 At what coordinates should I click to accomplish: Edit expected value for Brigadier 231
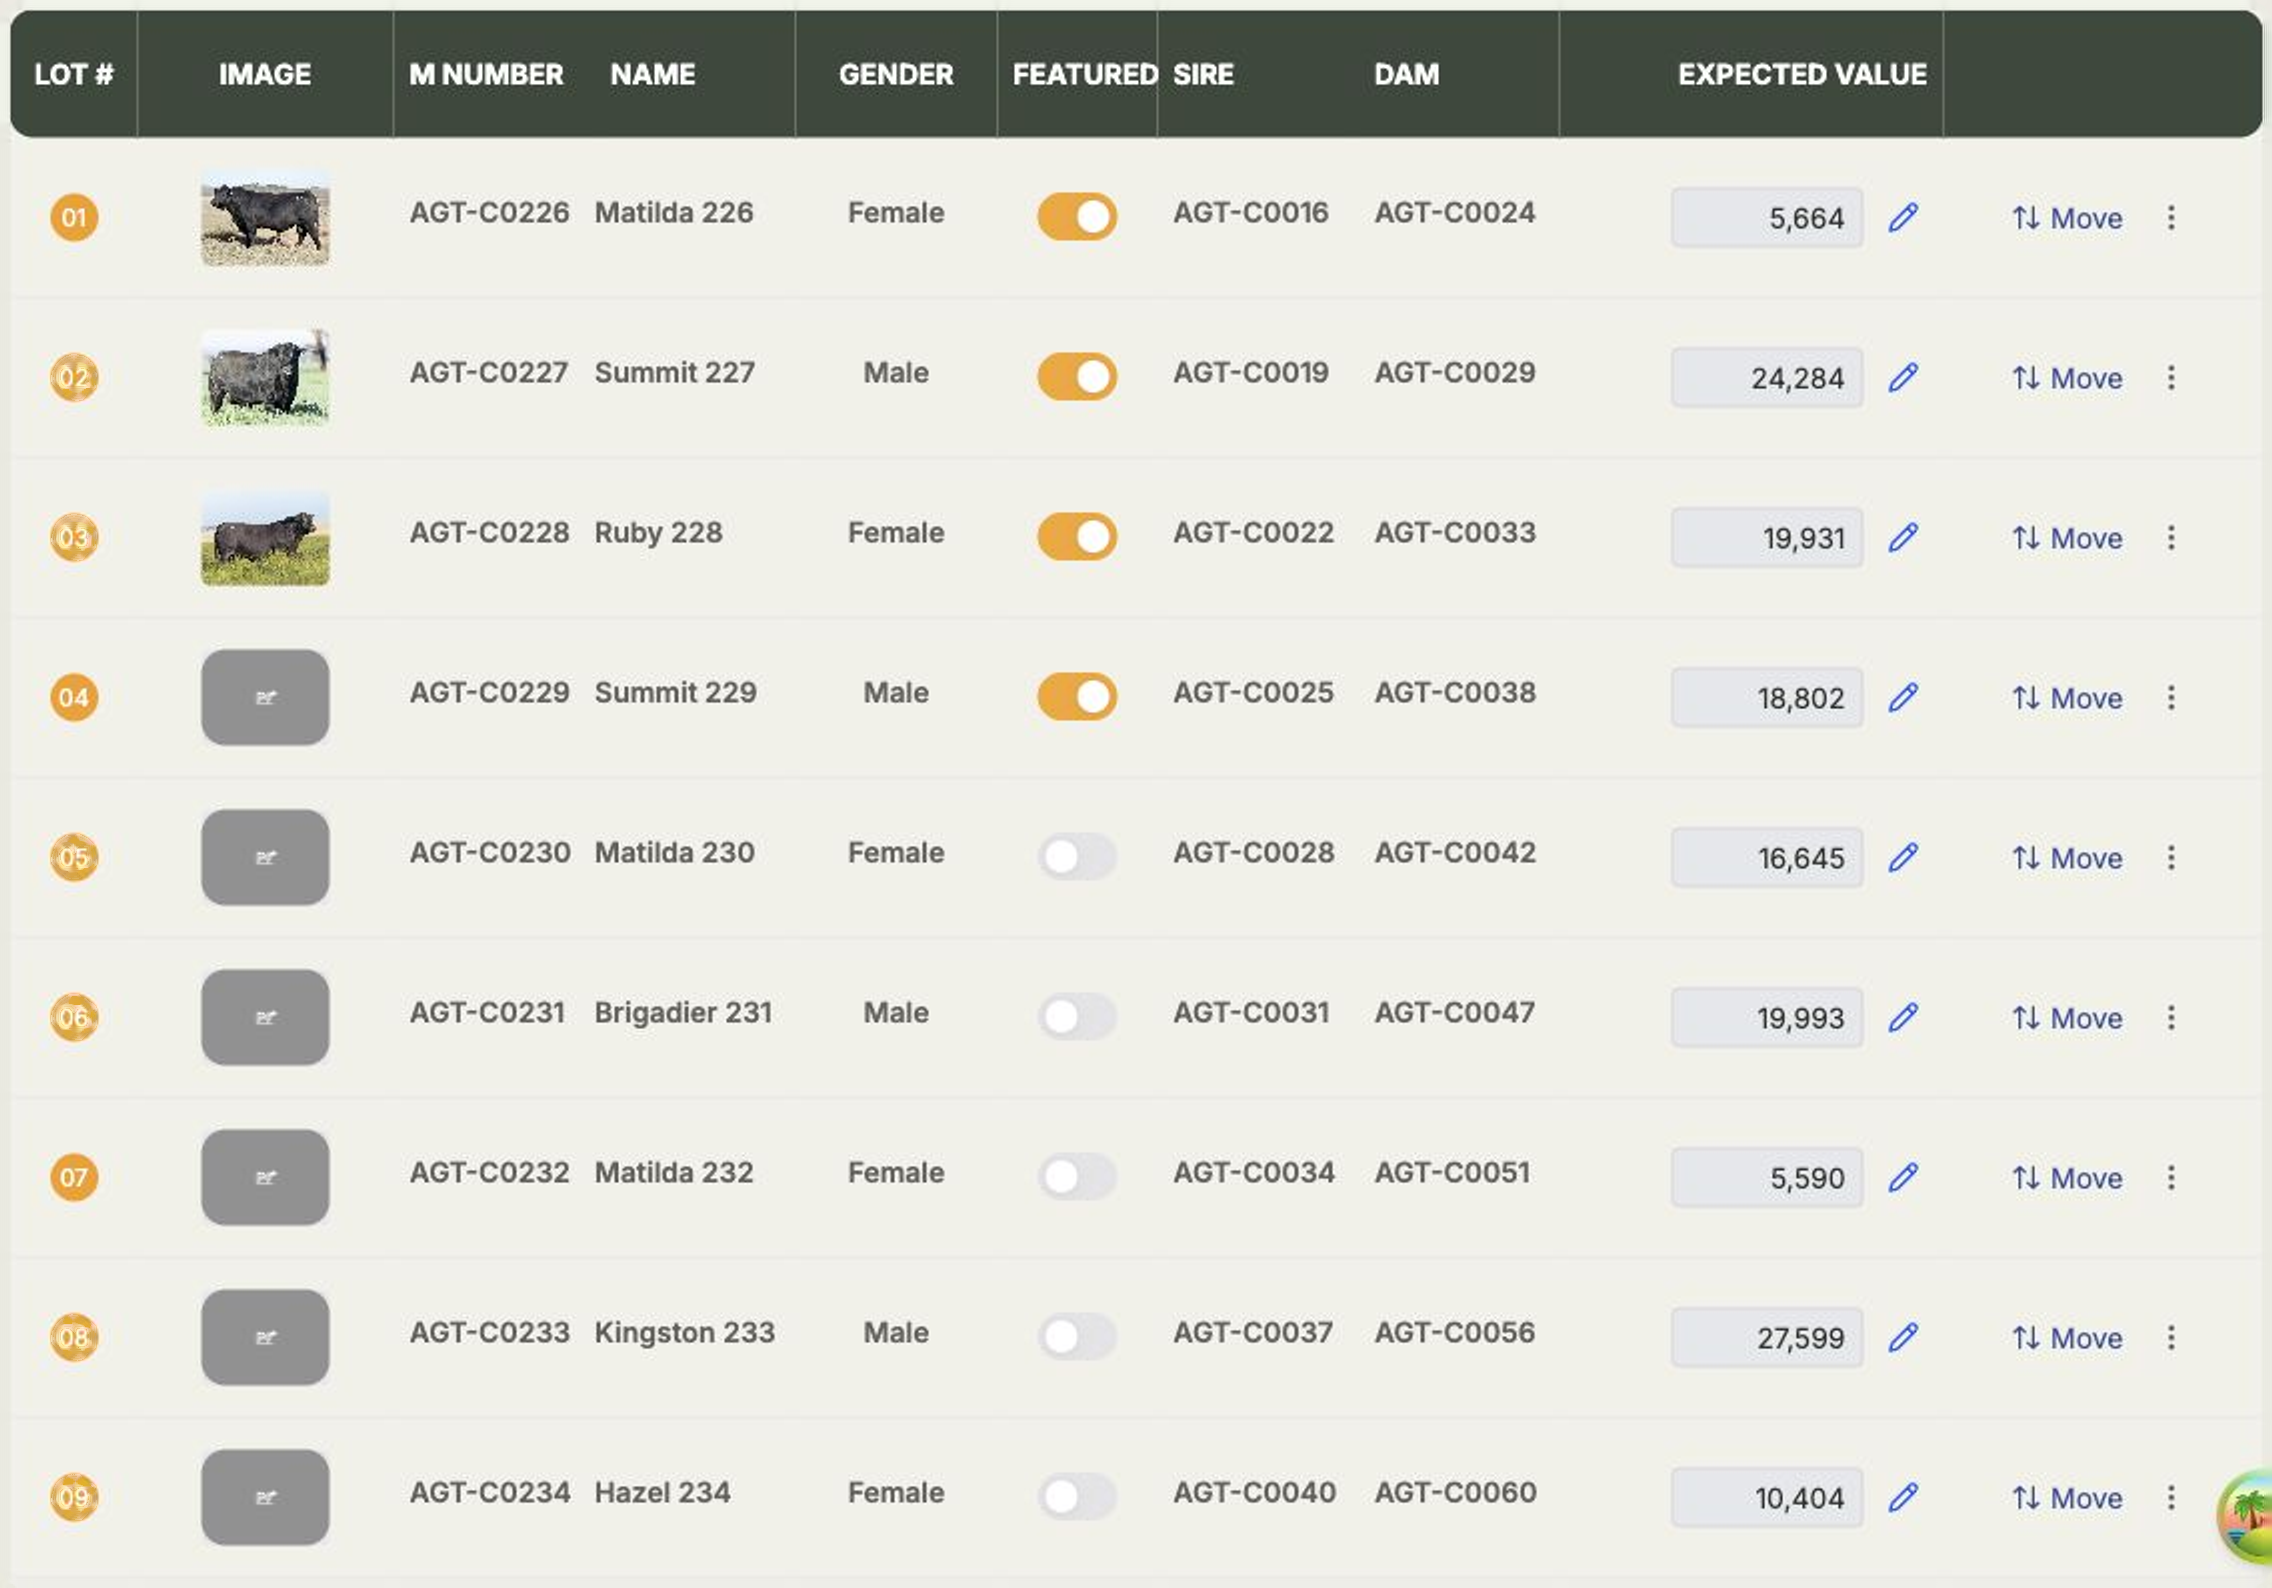click(1903, 1017)
